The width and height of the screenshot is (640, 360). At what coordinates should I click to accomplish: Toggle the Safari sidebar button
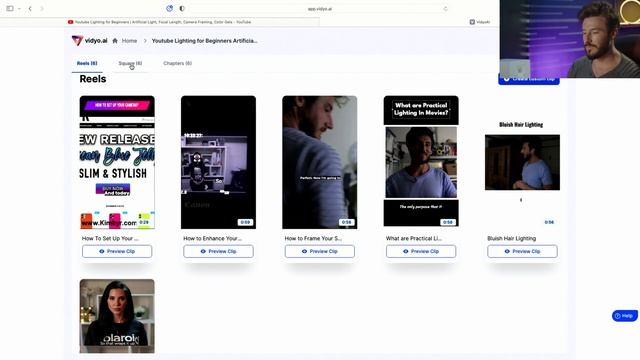tap(10, 9)
